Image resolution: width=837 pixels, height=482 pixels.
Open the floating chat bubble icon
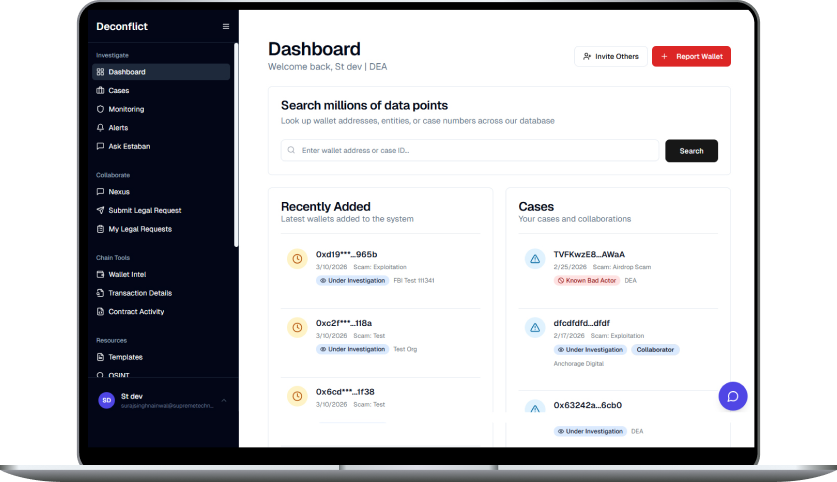point(732,396)
